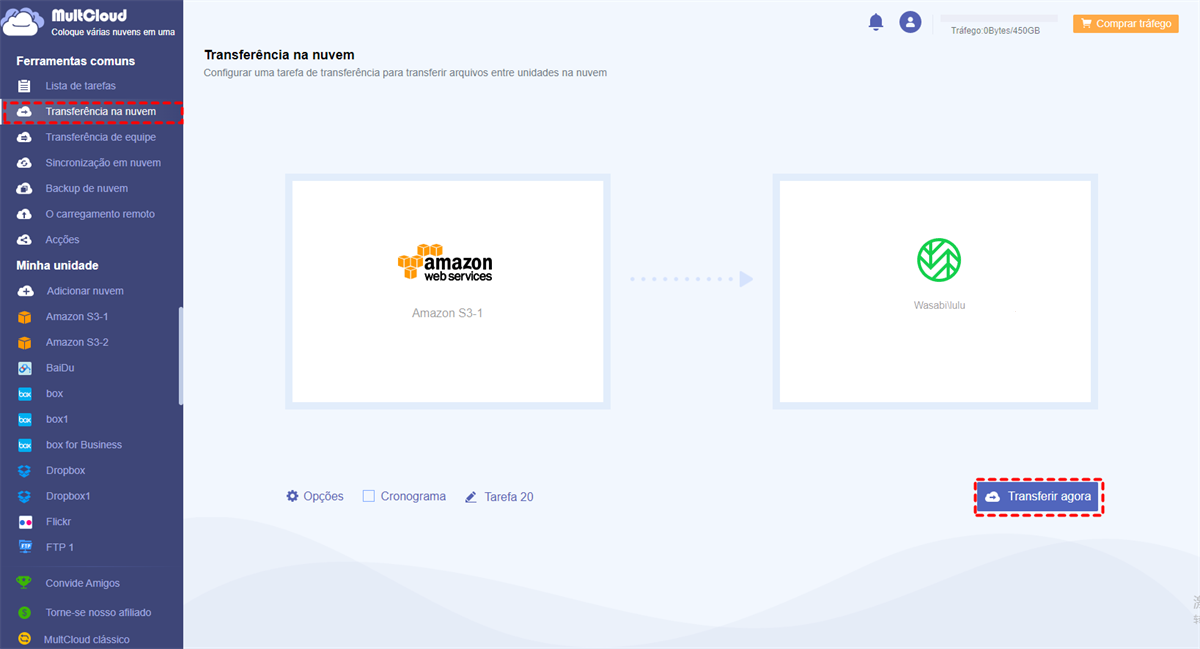Open FTP 1 drive label
Image resolution: width=1200 pixels, height=649 pixels.
tap(60, 547)
